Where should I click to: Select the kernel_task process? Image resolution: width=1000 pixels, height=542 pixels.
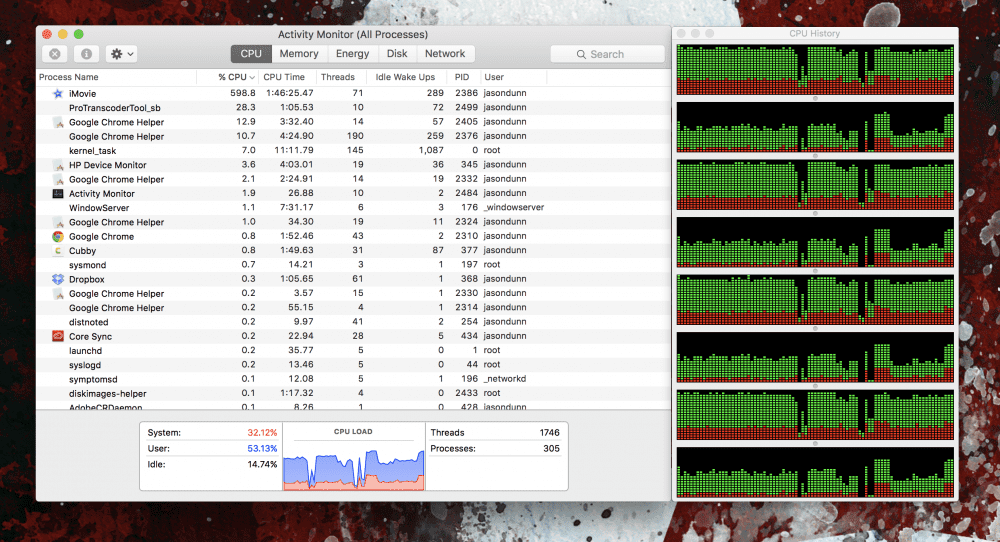point(353,150)
